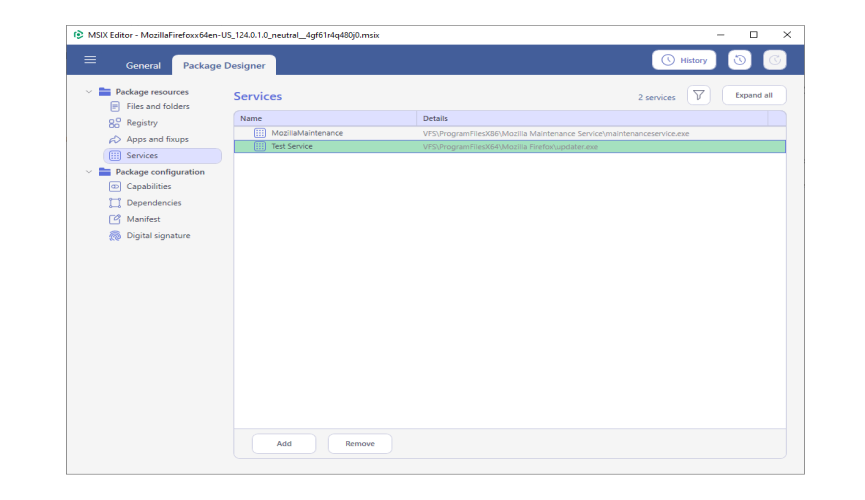Click the Package configuration label

(160, 172)
